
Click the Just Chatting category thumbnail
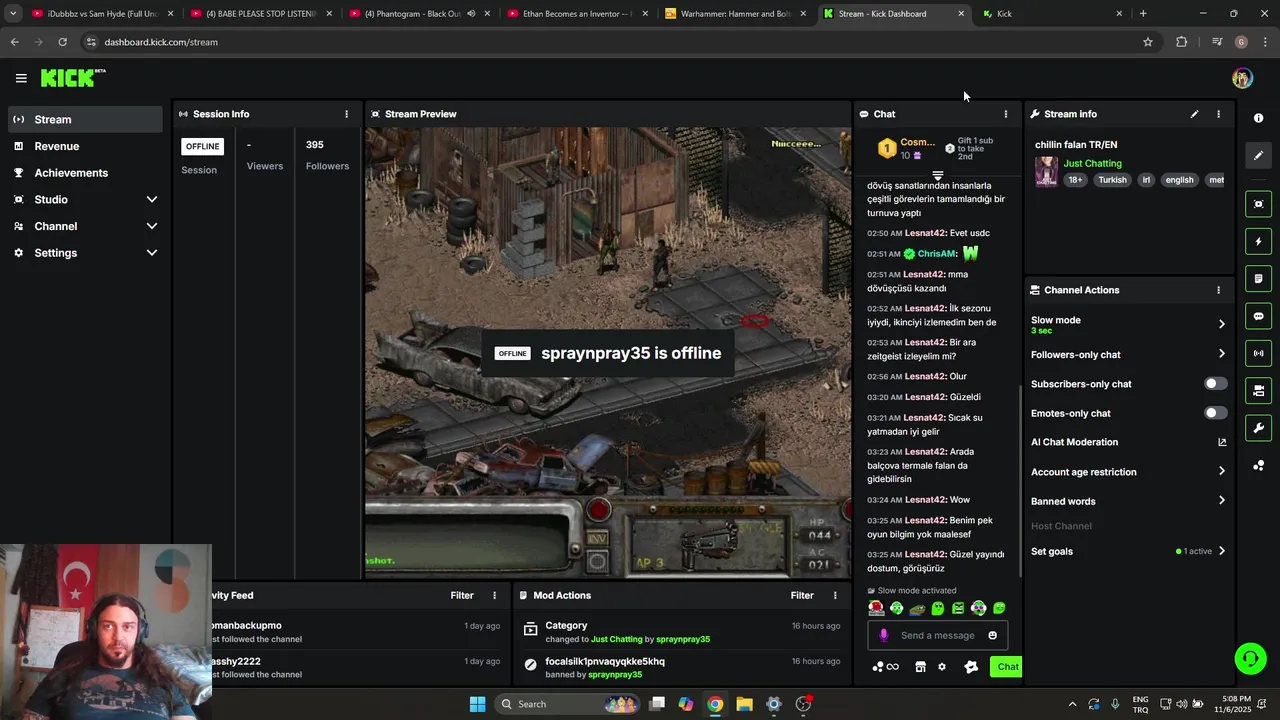[x=1046, y=171]
